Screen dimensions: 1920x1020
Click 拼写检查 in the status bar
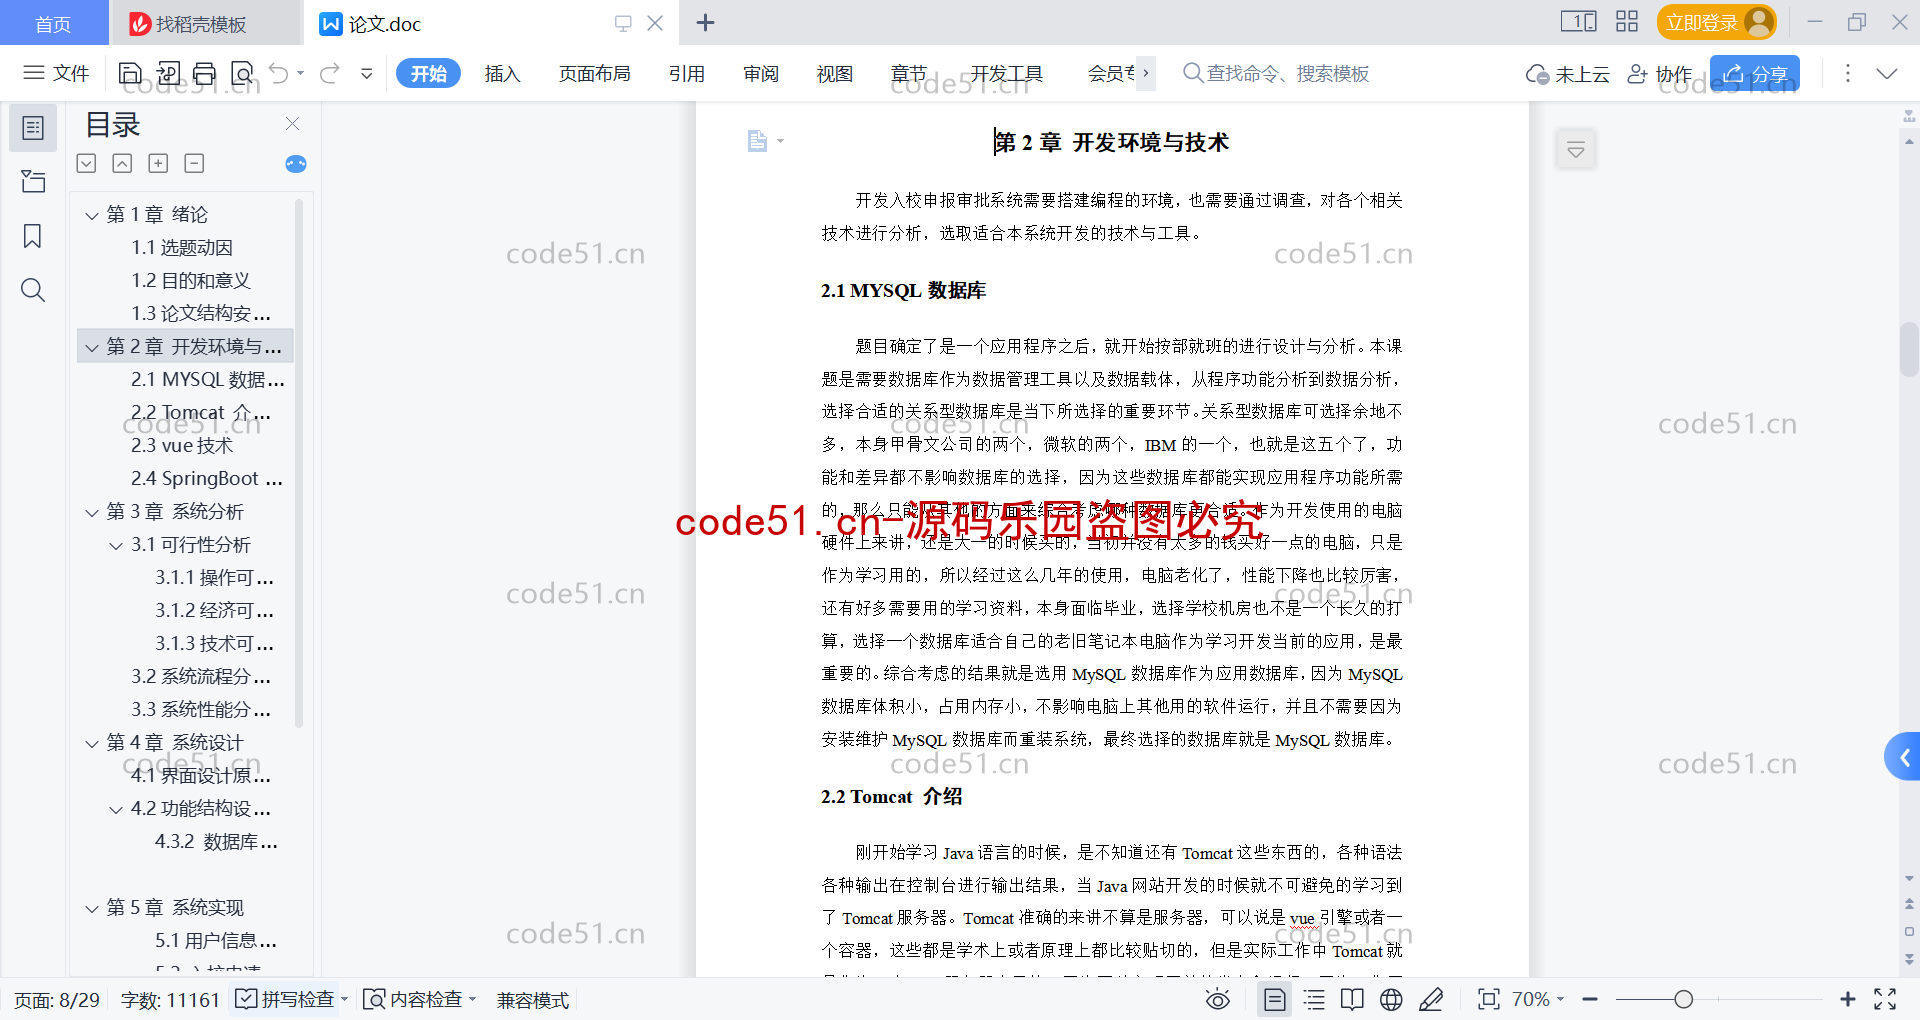291,999
